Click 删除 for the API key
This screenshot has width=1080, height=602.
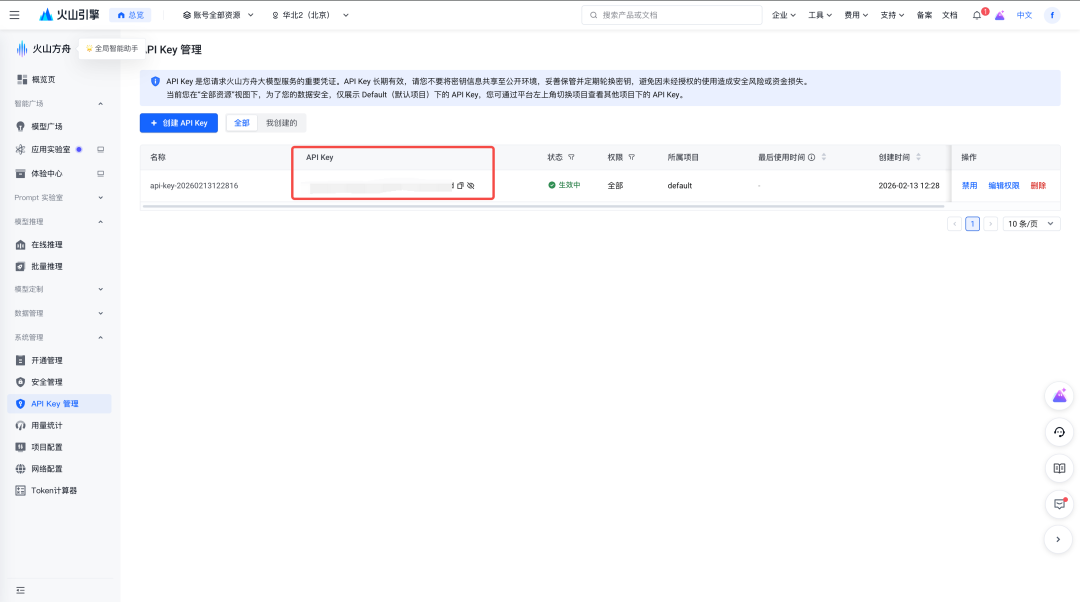[x=1038, y=185]
